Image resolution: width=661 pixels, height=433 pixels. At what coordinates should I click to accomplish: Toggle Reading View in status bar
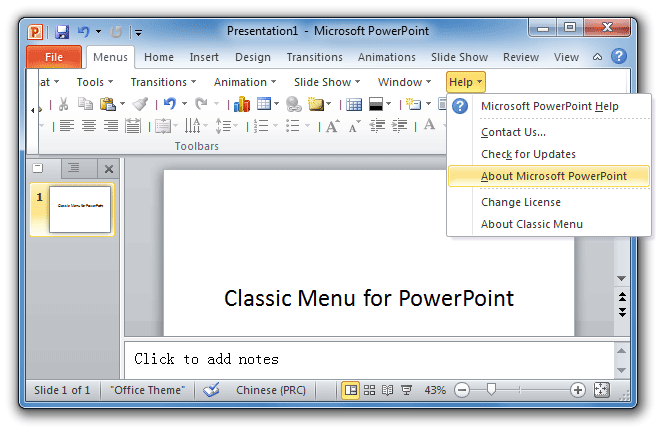(387, 390)
